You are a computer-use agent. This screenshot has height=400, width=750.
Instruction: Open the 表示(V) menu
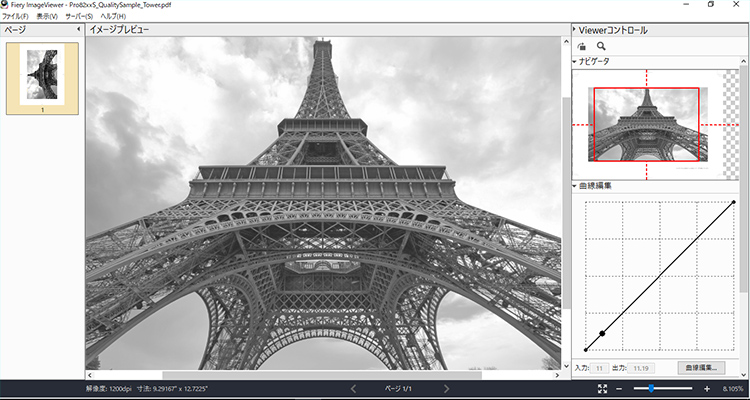(x=46, y=17)
